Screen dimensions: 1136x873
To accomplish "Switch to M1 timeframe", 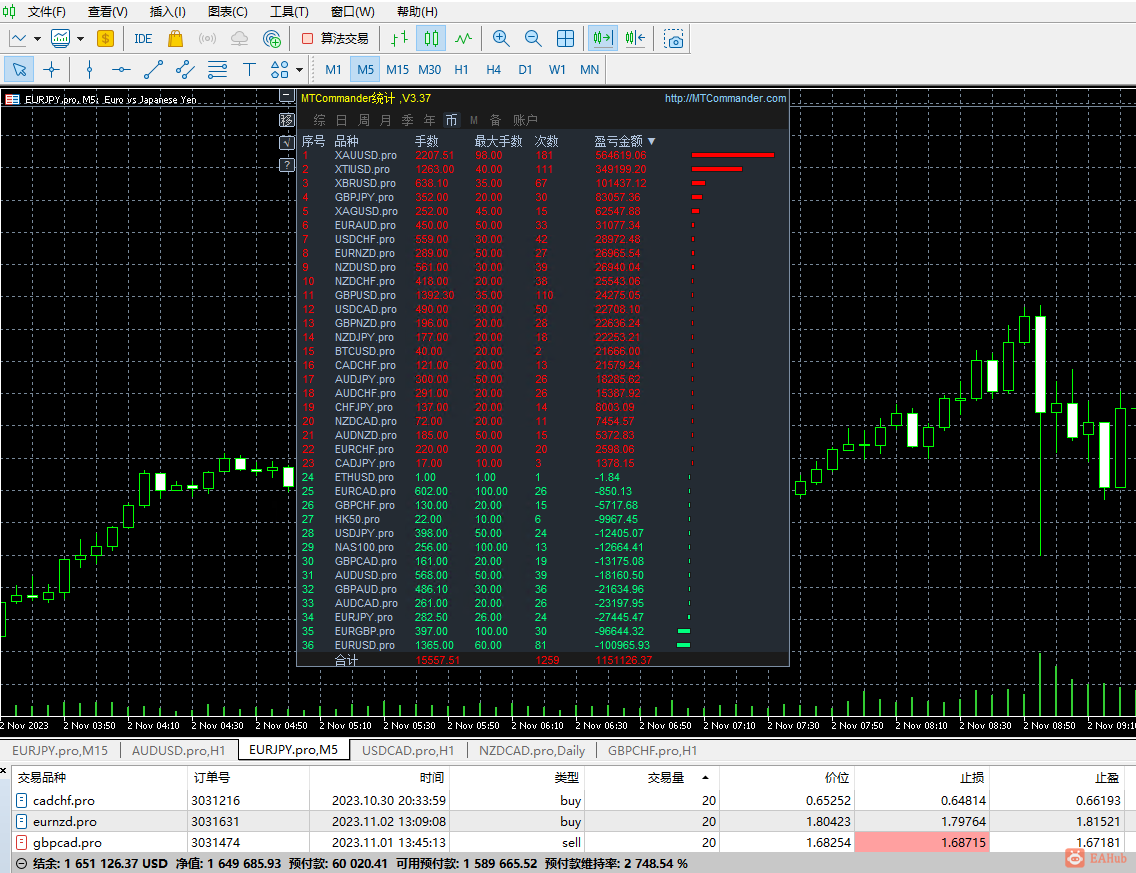I will tap(333, 70).
